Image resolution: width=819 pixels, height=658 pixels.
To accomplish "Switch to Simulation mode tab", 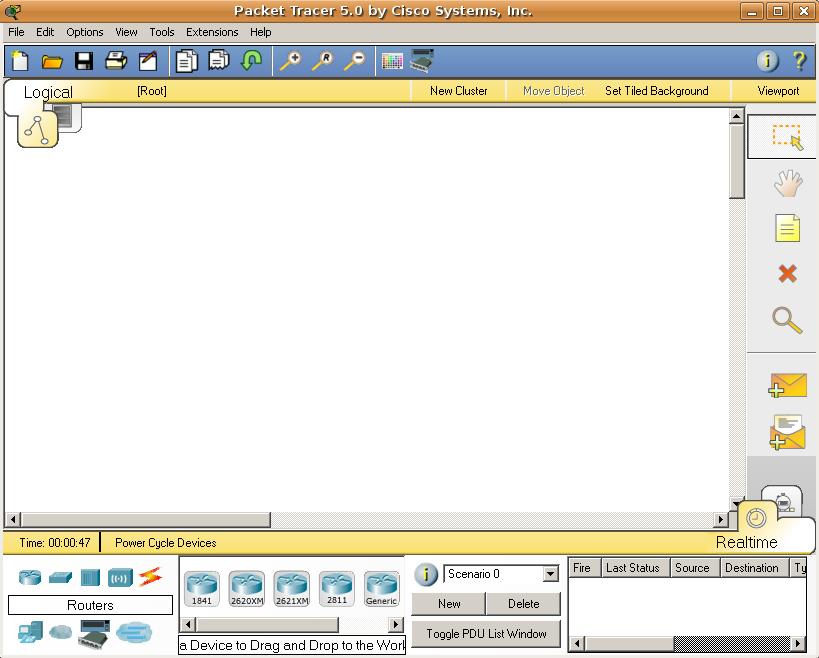I will pyautogui.click(x=782, y=501).
